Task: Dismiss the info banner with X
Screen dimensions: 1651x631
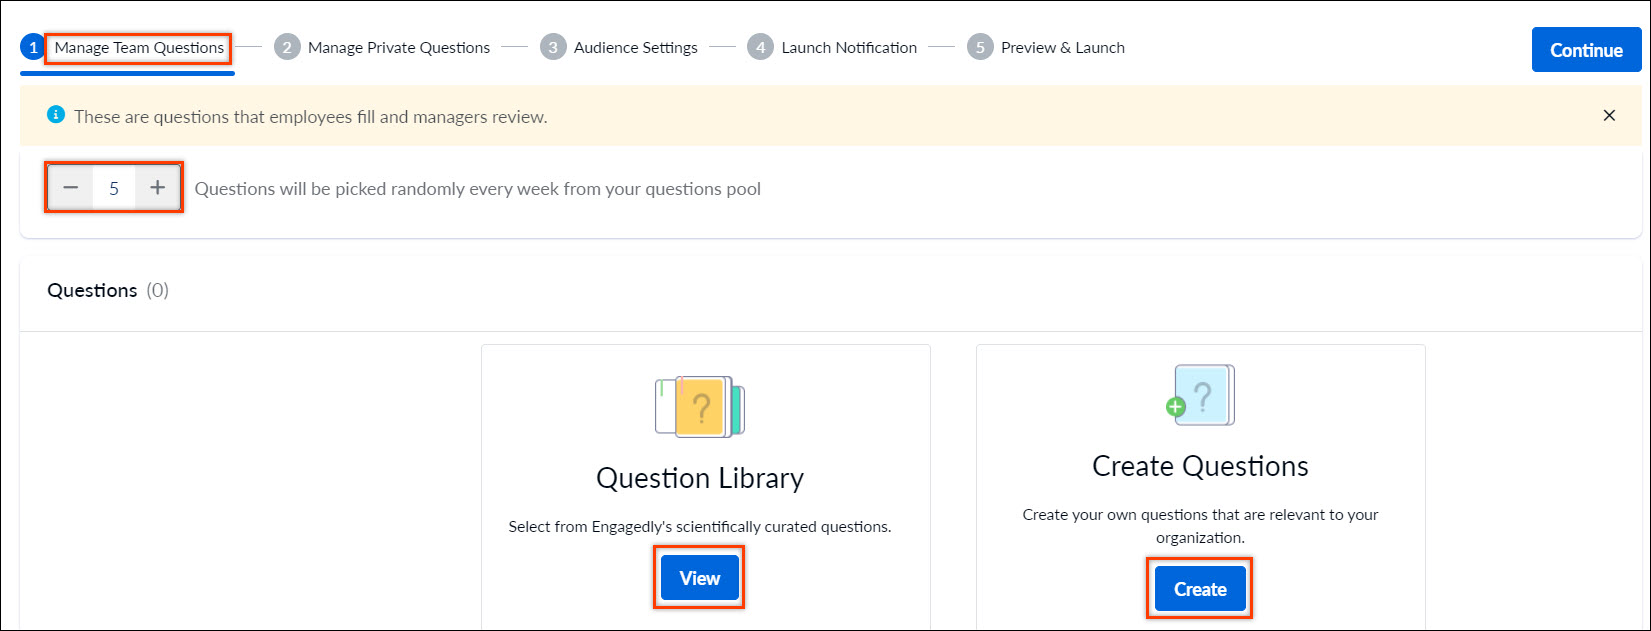Action: tap(1609, 115)
